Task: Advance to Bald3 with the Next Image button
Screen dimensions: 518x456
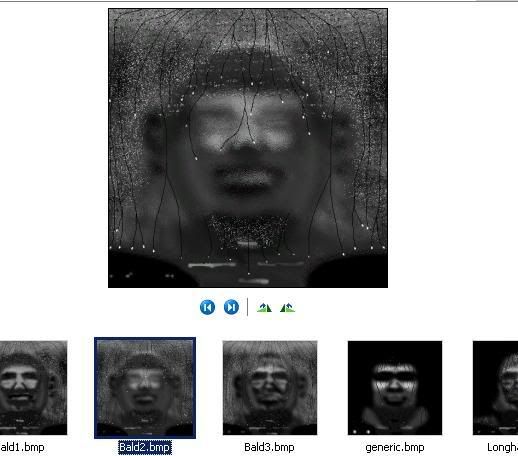Action: point(231,307)
